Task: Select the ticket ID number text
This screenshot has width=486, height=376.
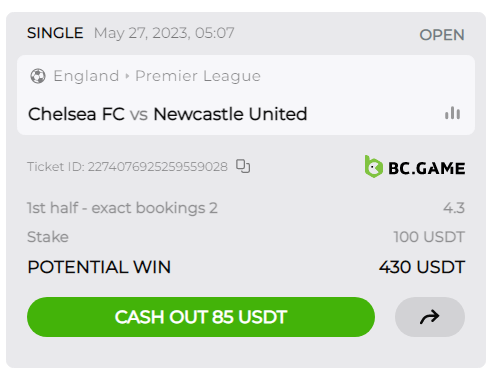Action: (158, 167)
